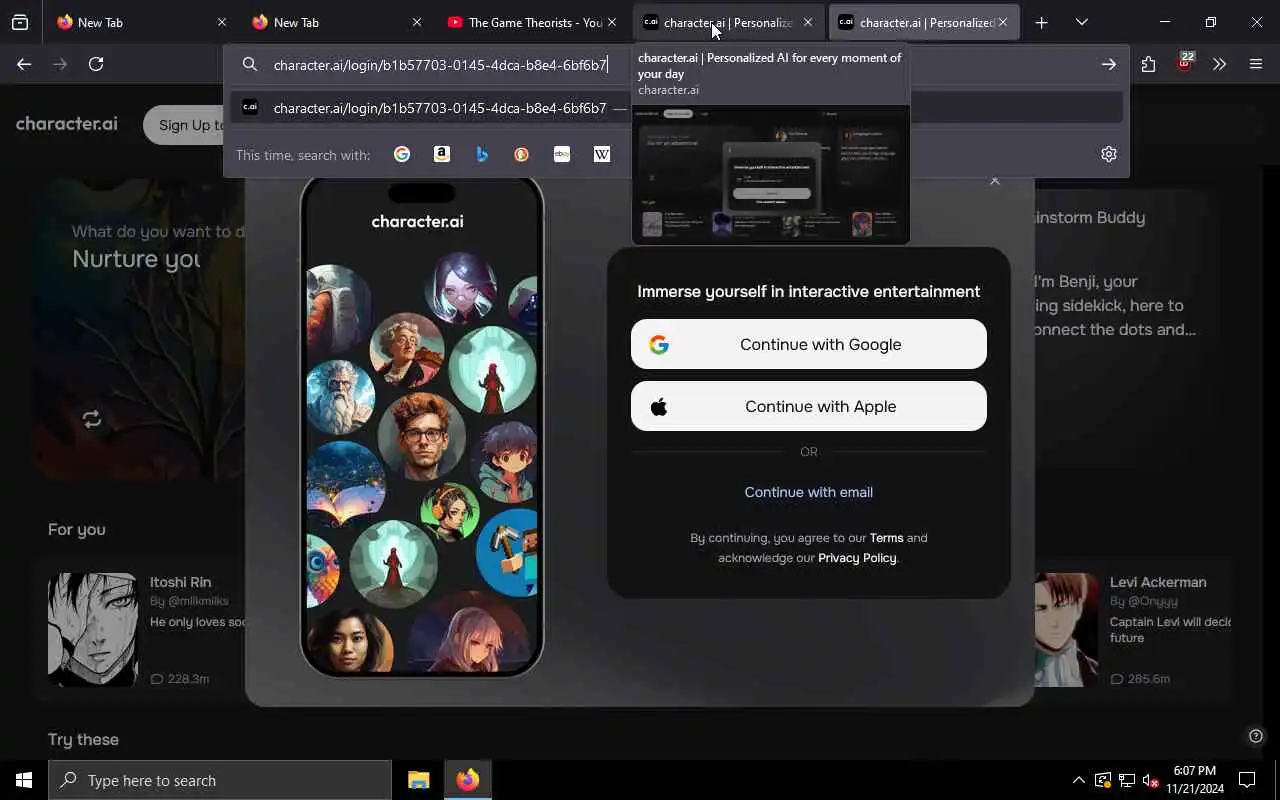Open the volume tray icon

coord(1151,780)
